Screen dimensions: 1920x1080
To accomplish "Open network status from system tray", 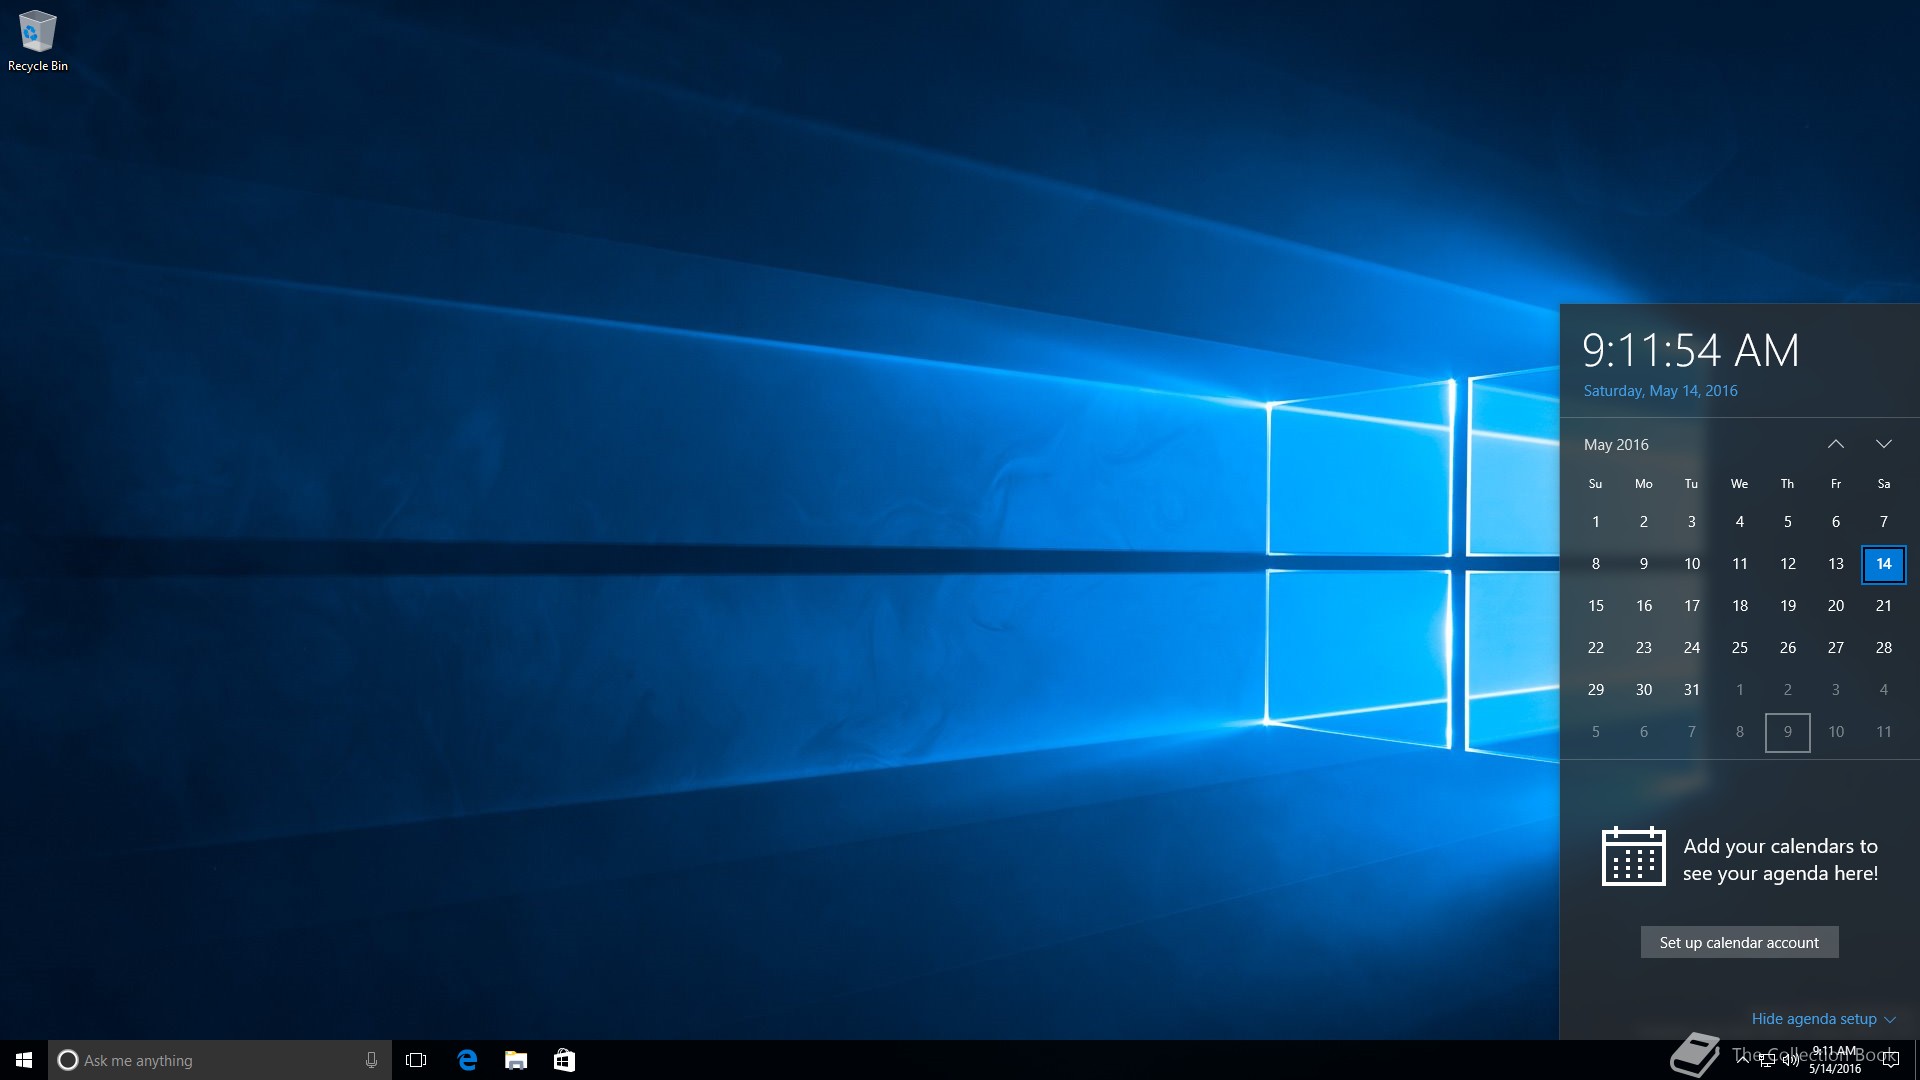I will tap(1767, 1061).
